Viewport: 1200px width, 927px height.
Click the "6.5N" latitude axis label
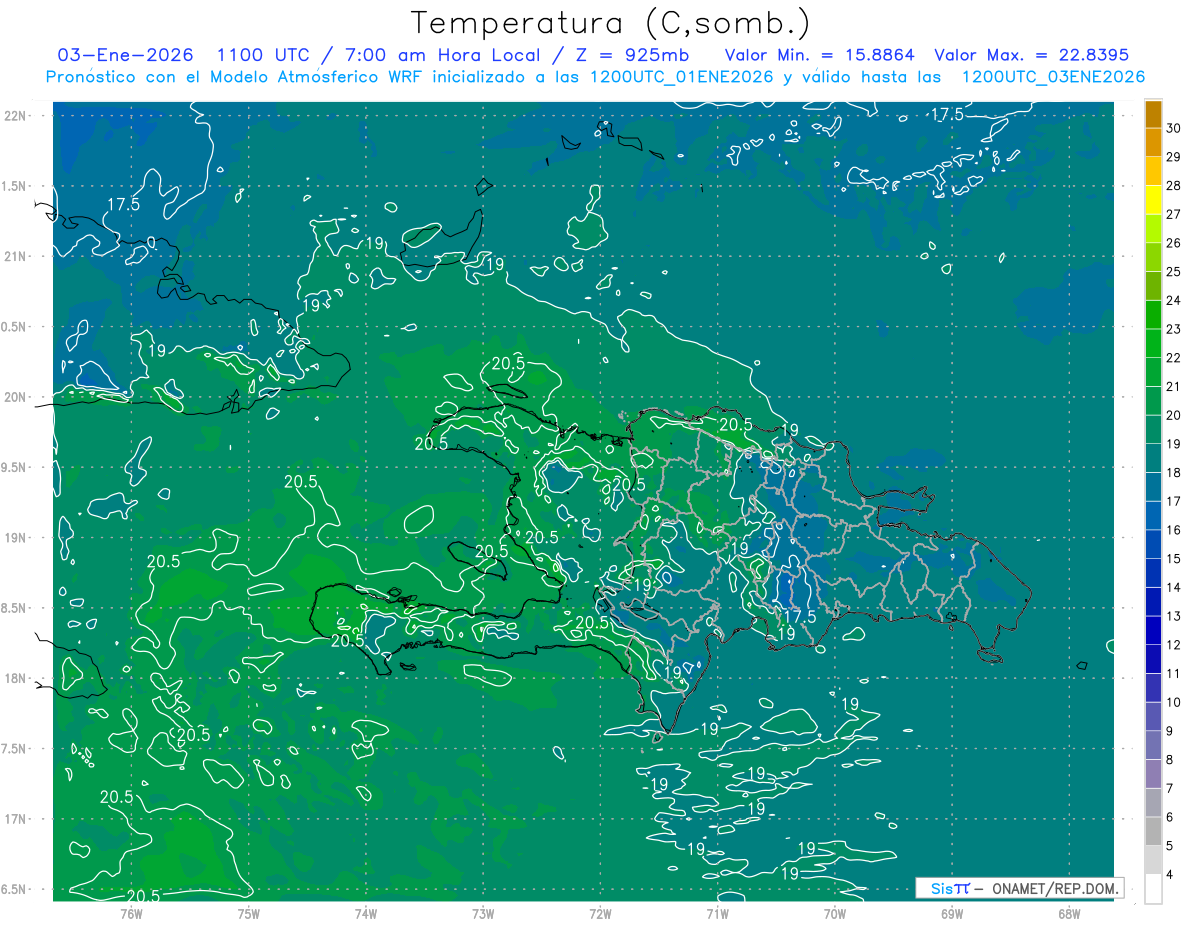(x=14, y=889)
